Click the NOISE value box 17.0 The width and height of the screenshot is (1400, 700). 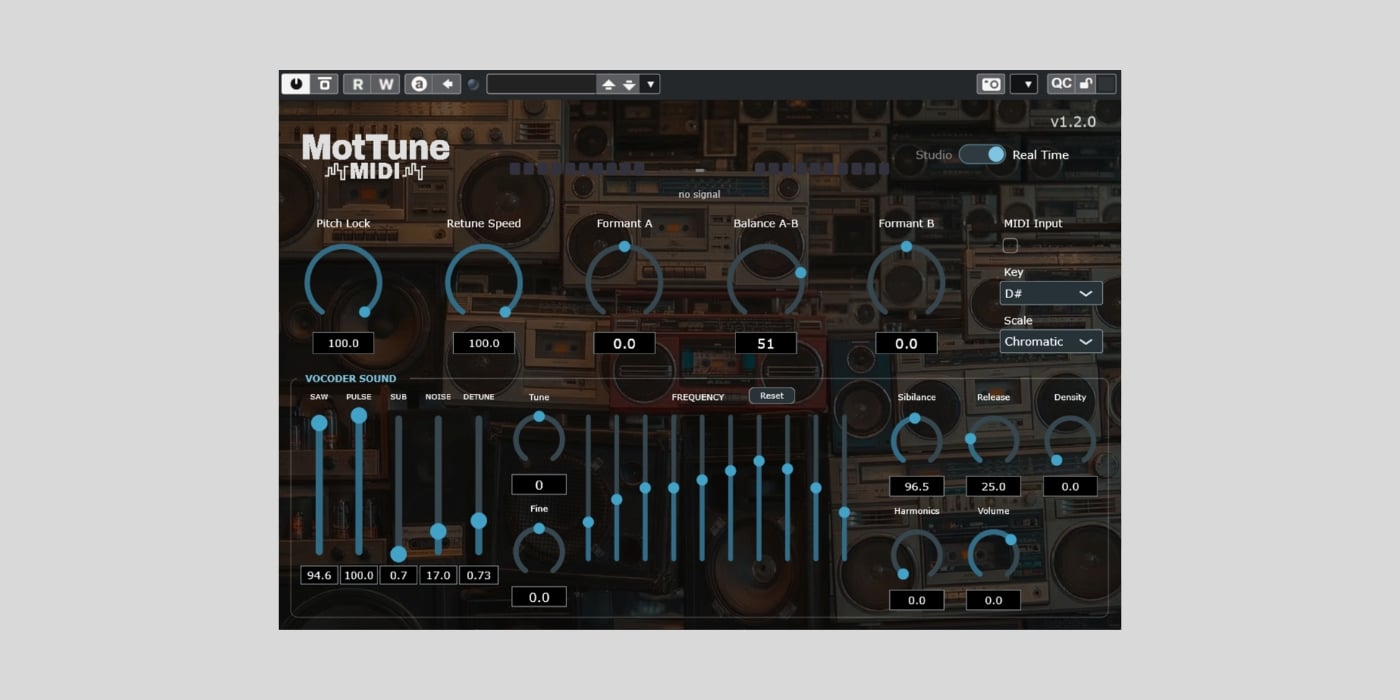coord(438,575)
